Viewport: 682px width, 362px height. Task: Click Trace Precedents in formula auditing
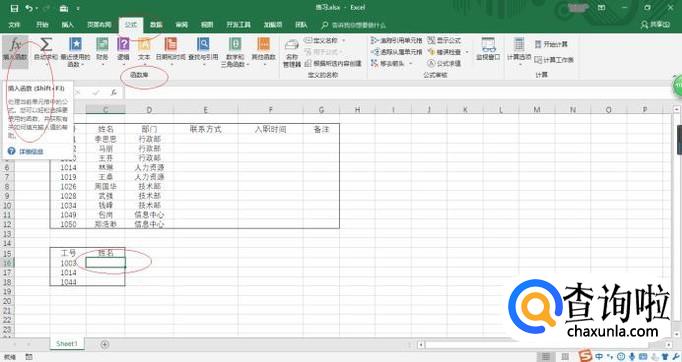click(396, 40)
